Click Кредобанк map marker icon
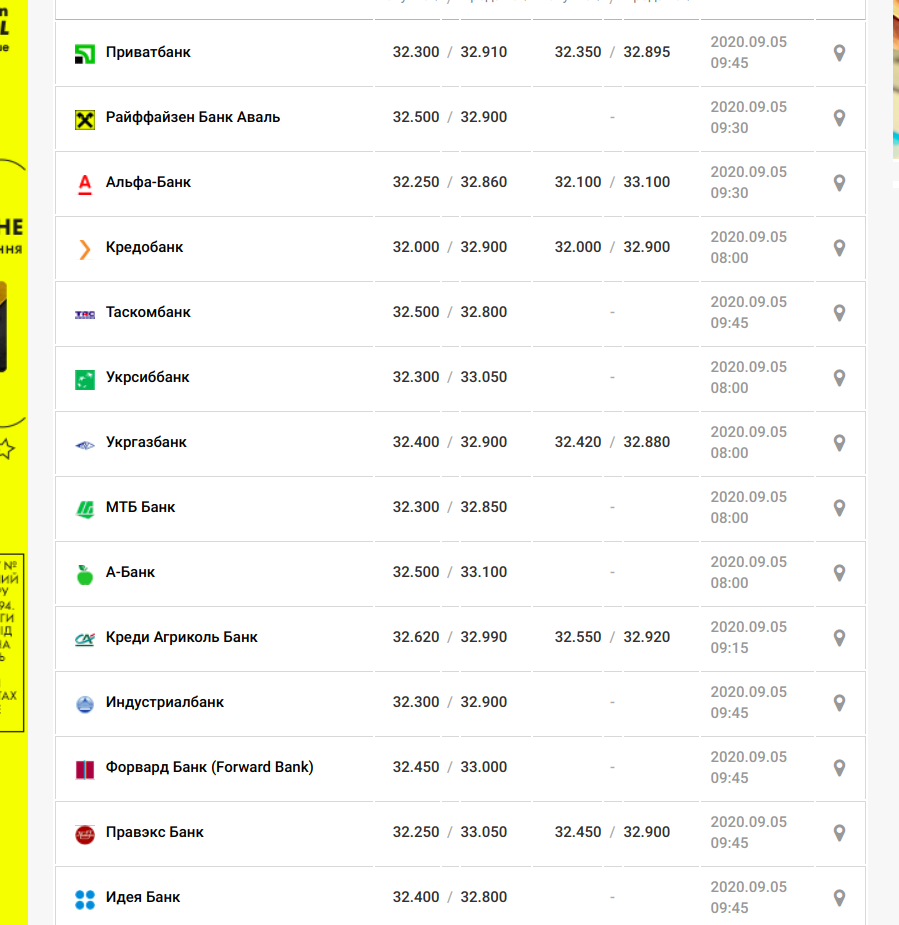899x925 pixels. pos(839,248)
